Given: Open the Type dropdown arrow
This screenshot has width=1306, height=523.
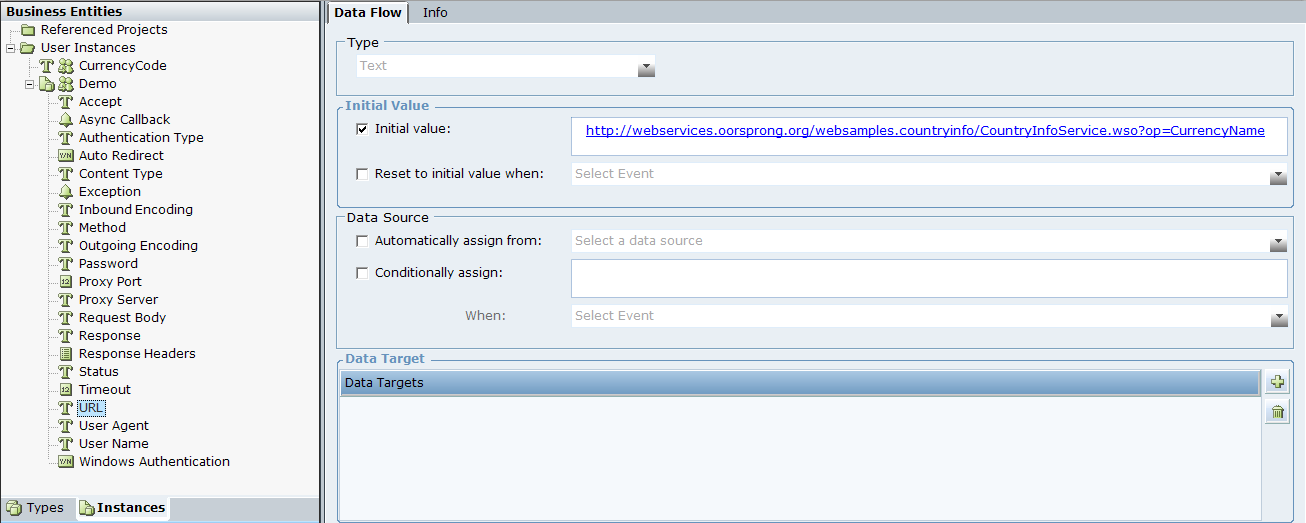Looking at the screenshot, I should tap(646, 68).
